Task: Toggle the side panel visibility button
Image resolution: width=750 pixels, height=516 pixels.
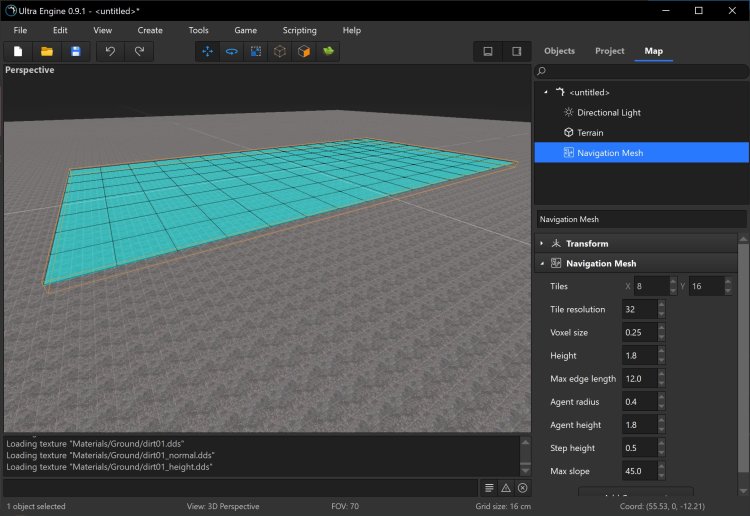Action: point(516,51)
